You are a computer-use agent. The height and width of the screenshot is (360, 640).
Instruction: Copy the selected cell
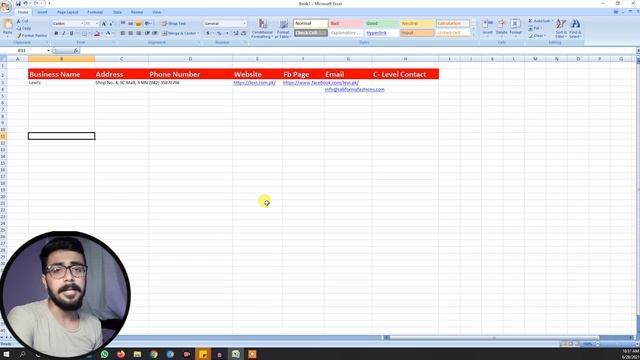pyautogui.click(x=24, y=28)
